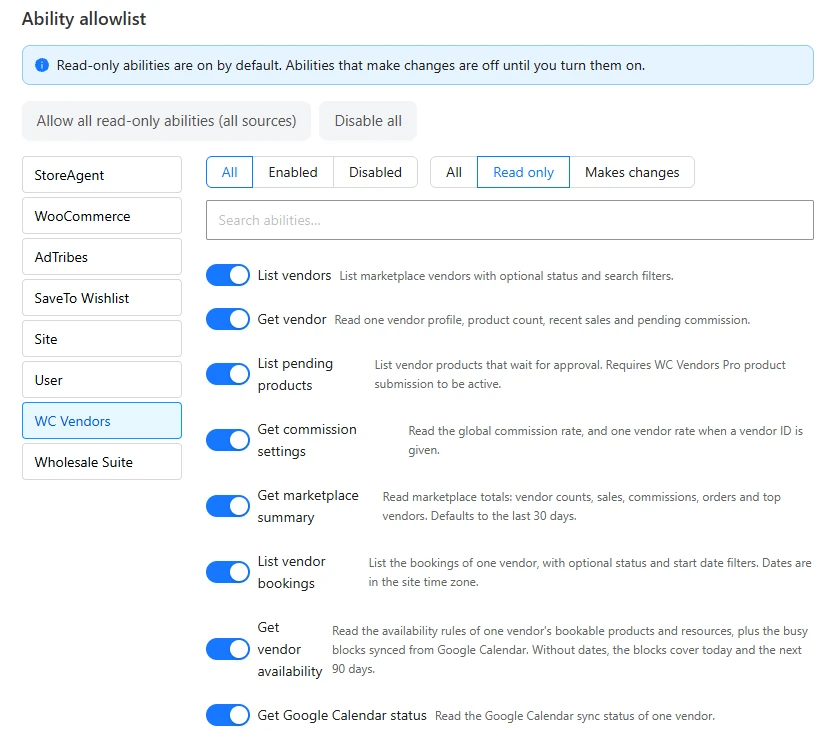Click Allow all read-only abilities button
The height and width of the screenshot is (732, 831).
click(x=166, y=121)
